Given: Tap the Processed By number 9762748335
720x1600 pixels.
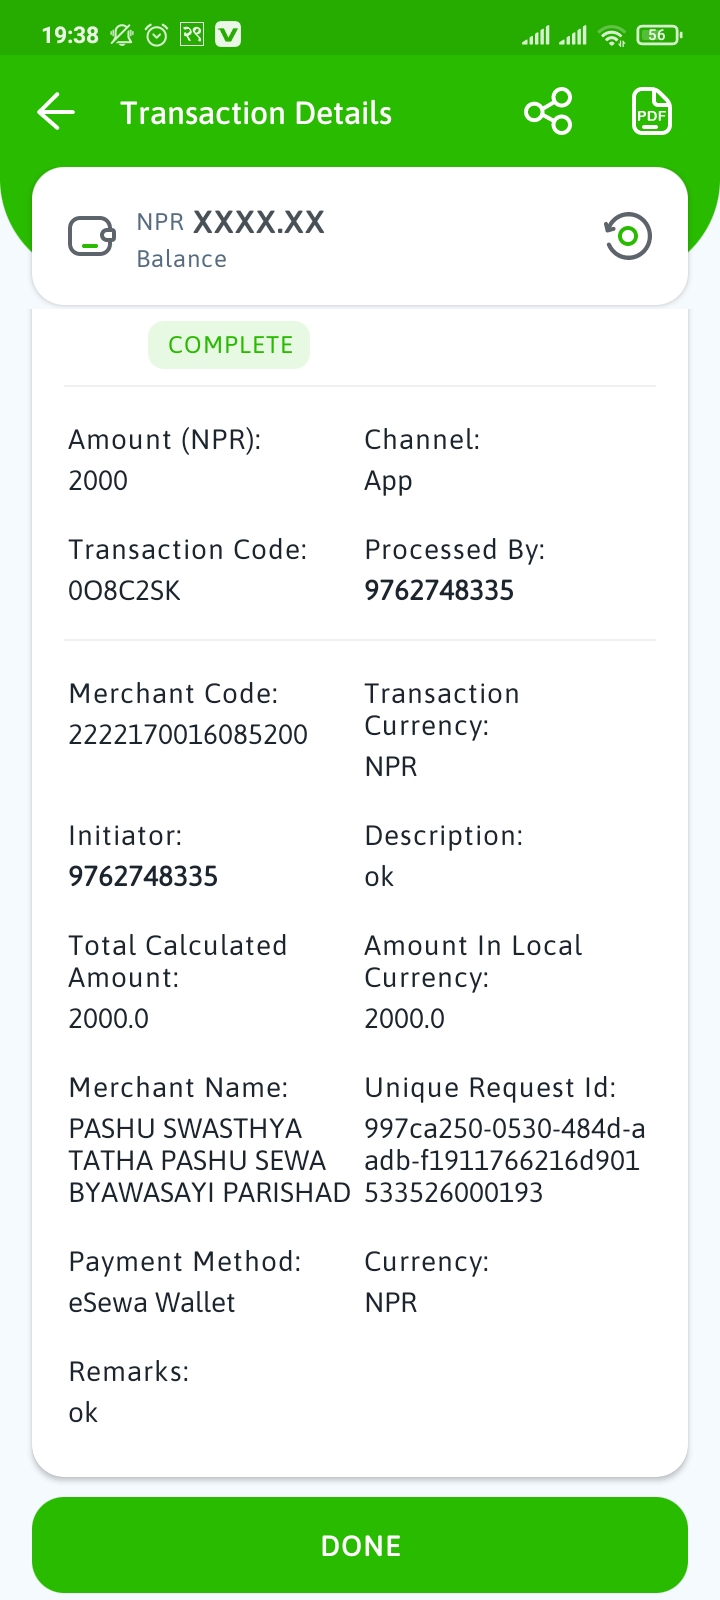Looking at the screenshot, I should tap(439, 591).
